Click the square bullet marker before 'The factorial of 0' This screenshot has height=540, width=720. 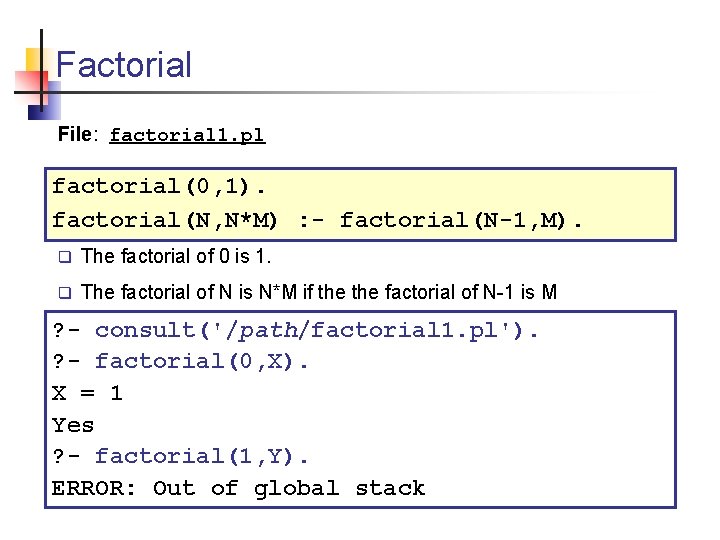[x=65, y=257]
